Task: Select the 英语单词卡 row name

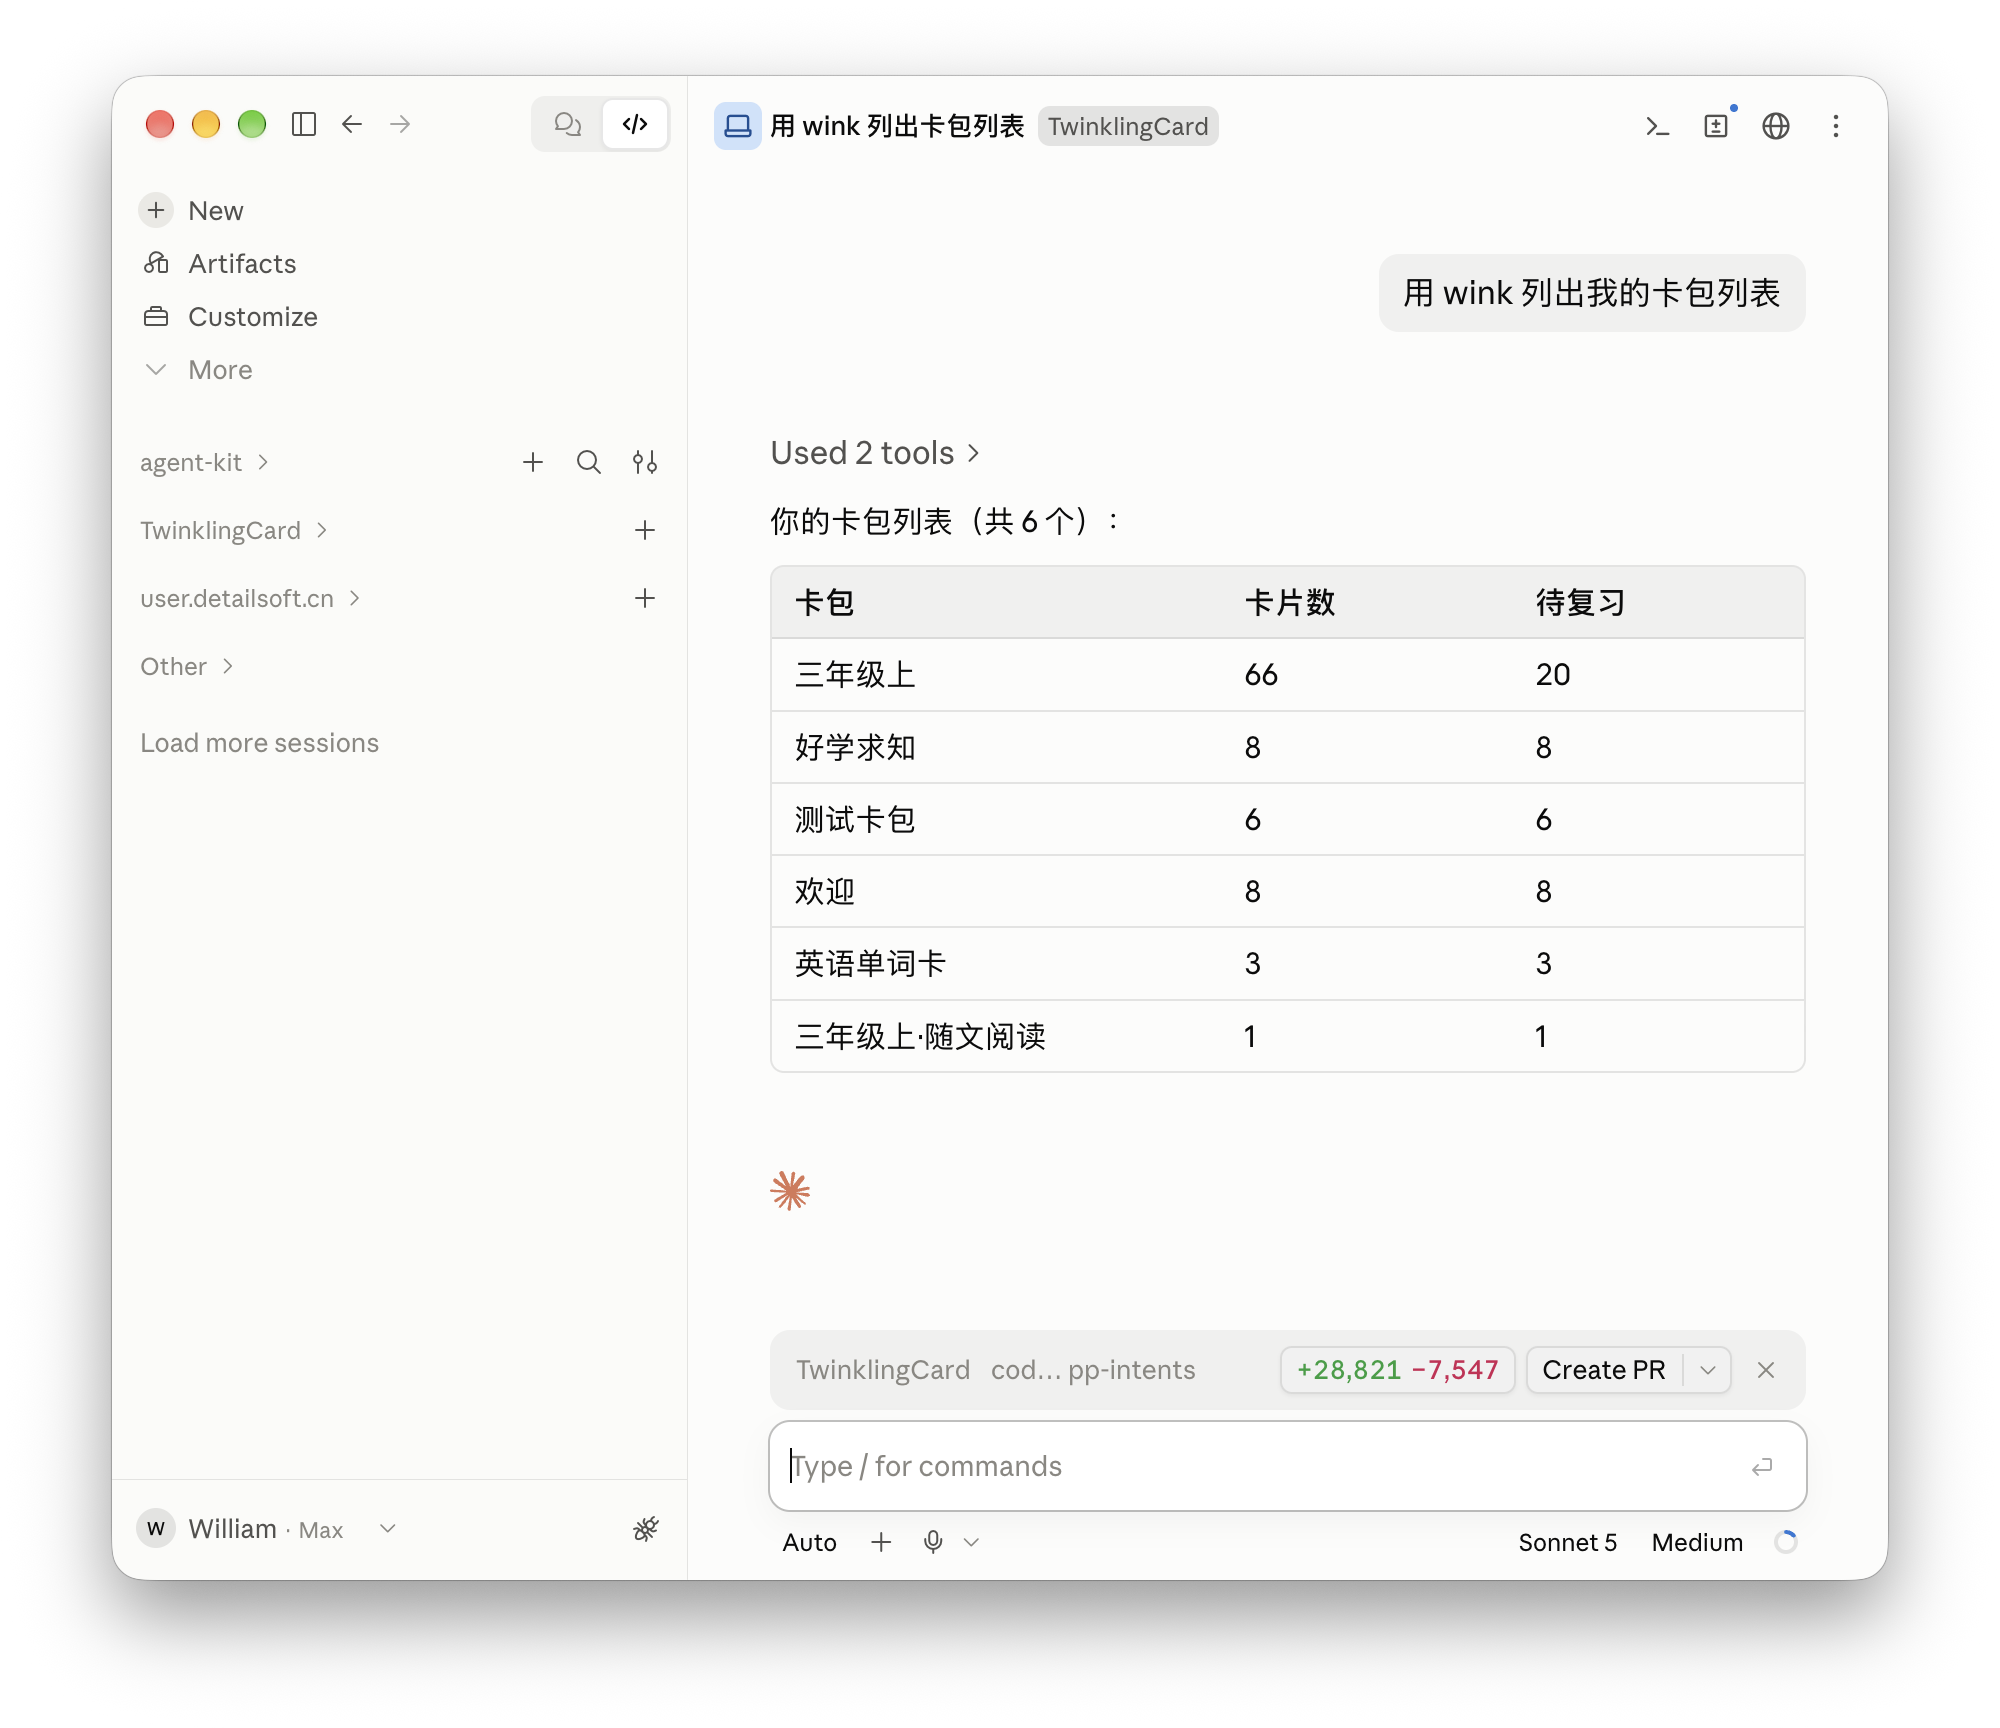Action: pyautogui.click(x=870, y=963)
